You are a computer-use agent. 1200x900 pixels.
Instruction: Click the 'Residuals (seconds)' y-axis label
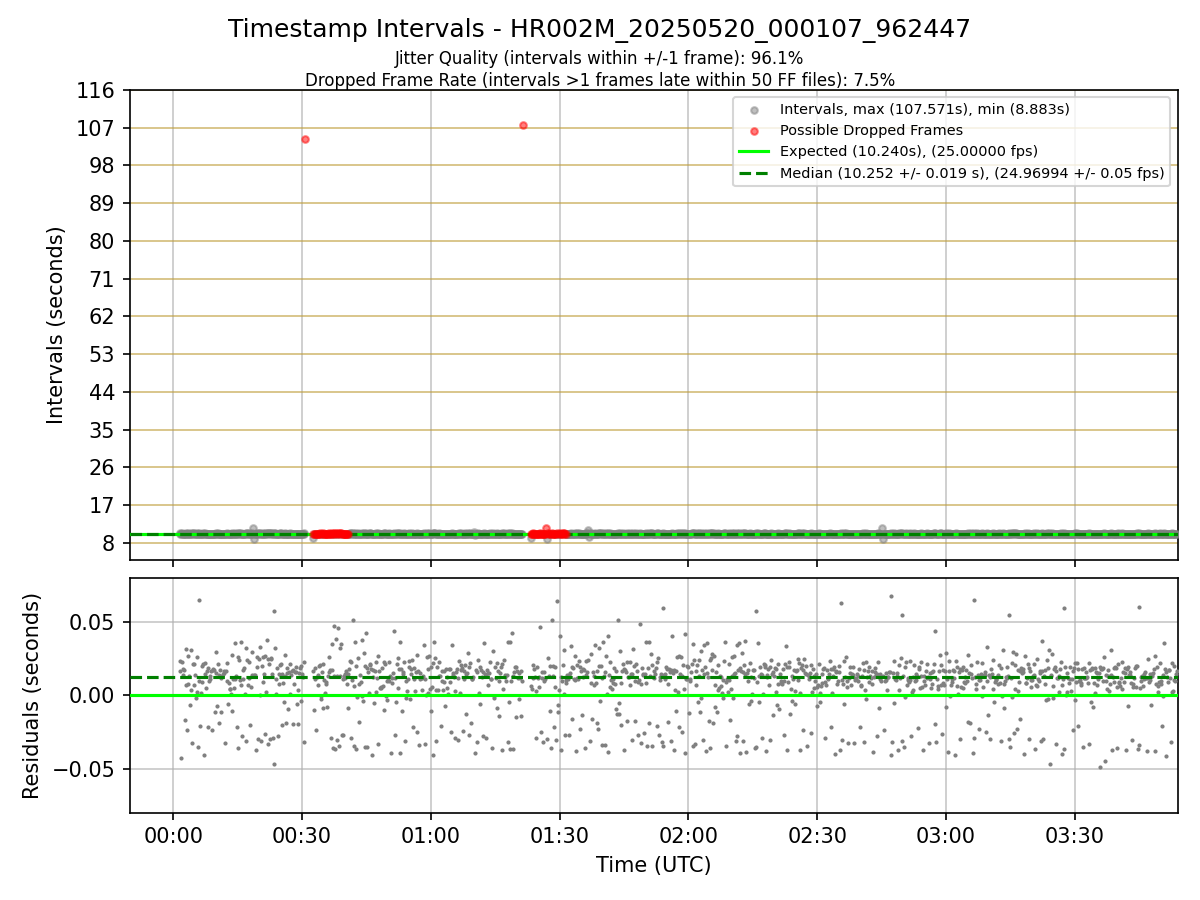(x=32, y=696)
